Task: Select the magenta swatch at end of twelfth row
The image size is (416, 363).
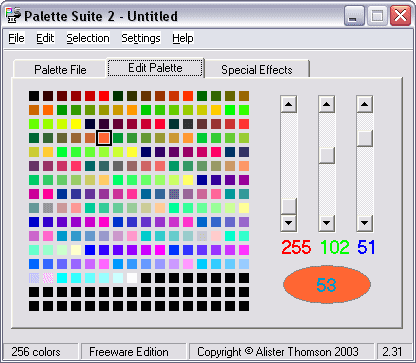Action: pyautogui.click(x=244, y=250)
